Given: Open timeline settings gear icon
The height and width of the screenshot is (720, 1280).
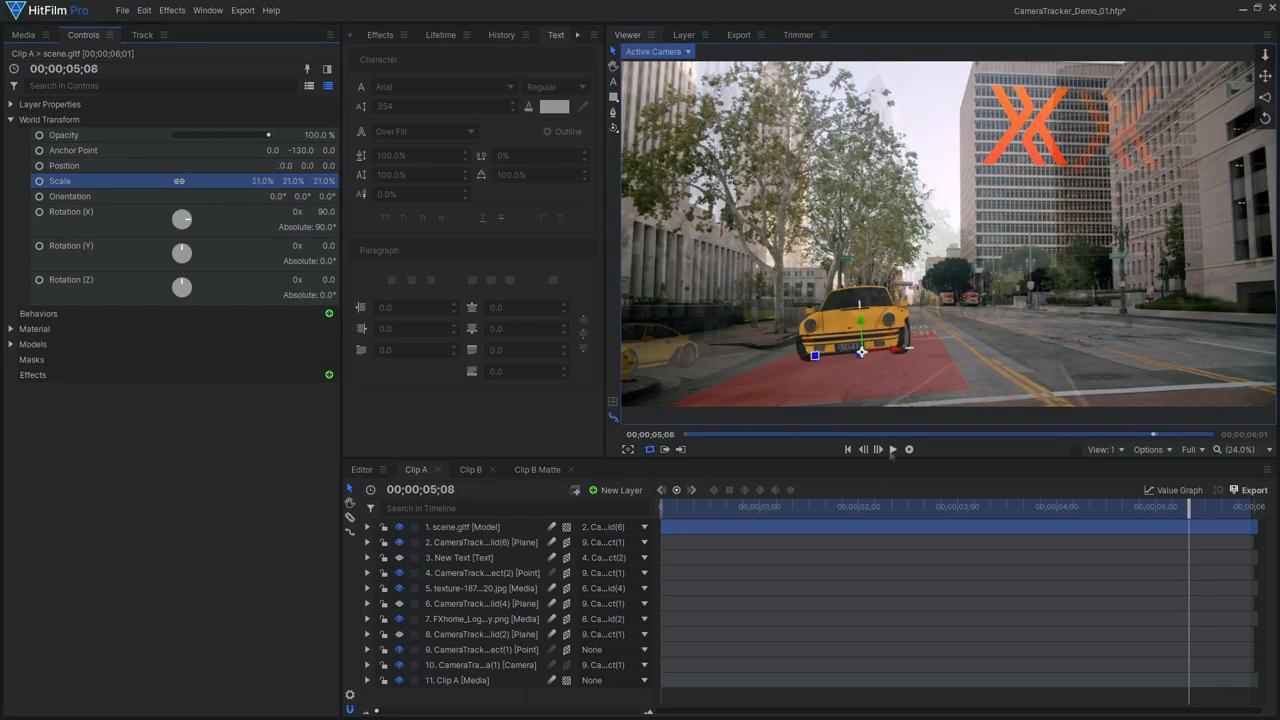Looking at the screenshot, I should (350, 695).
